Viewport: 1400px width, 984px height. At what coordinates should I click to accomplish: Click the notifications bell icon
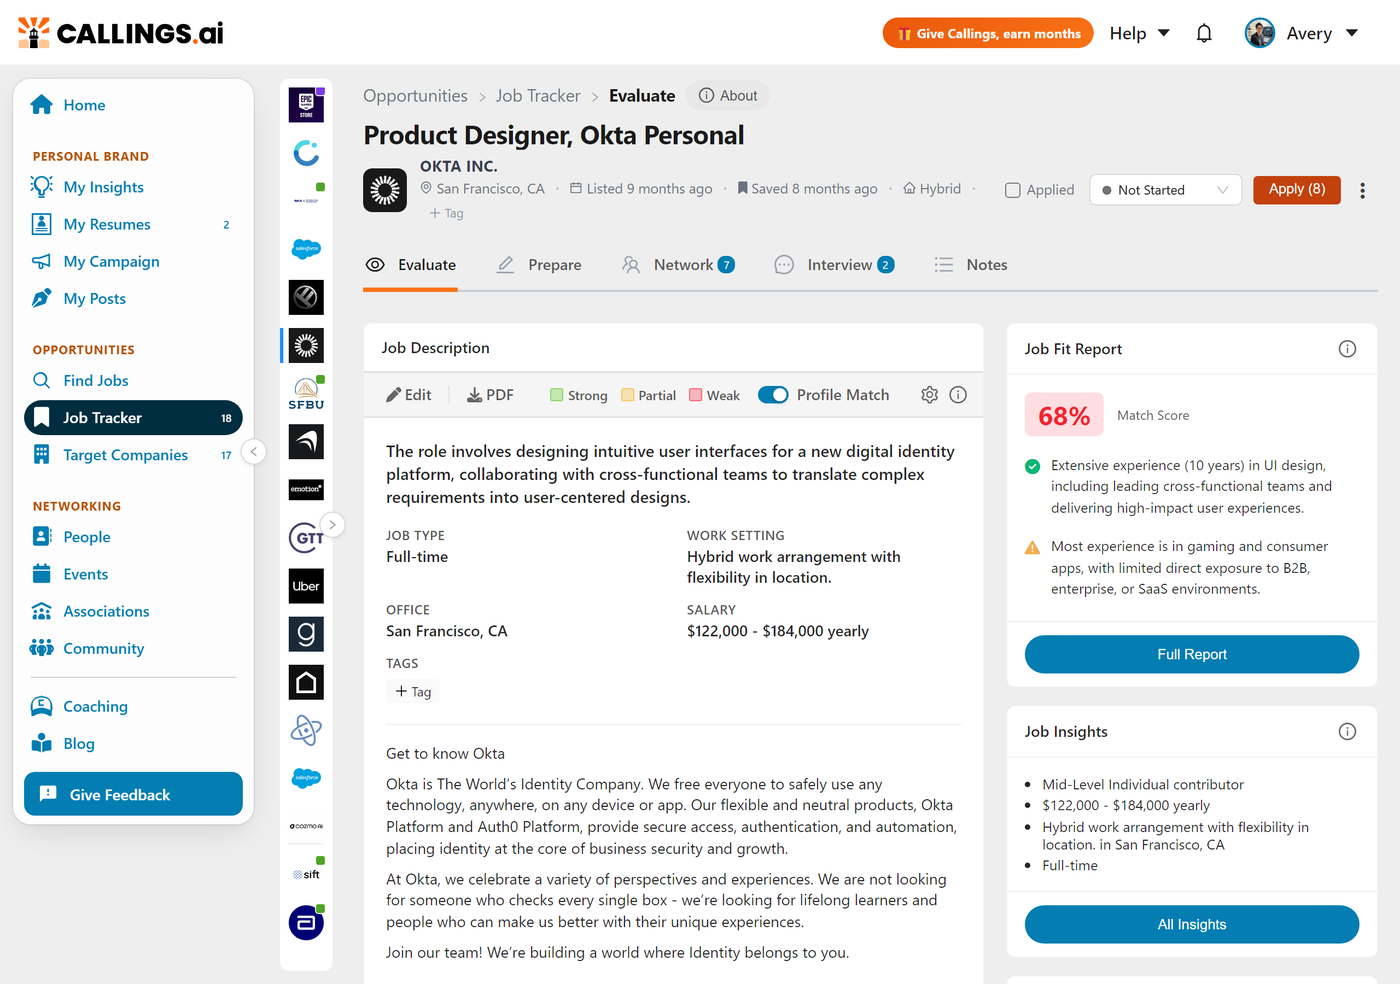click(1204, 33)
